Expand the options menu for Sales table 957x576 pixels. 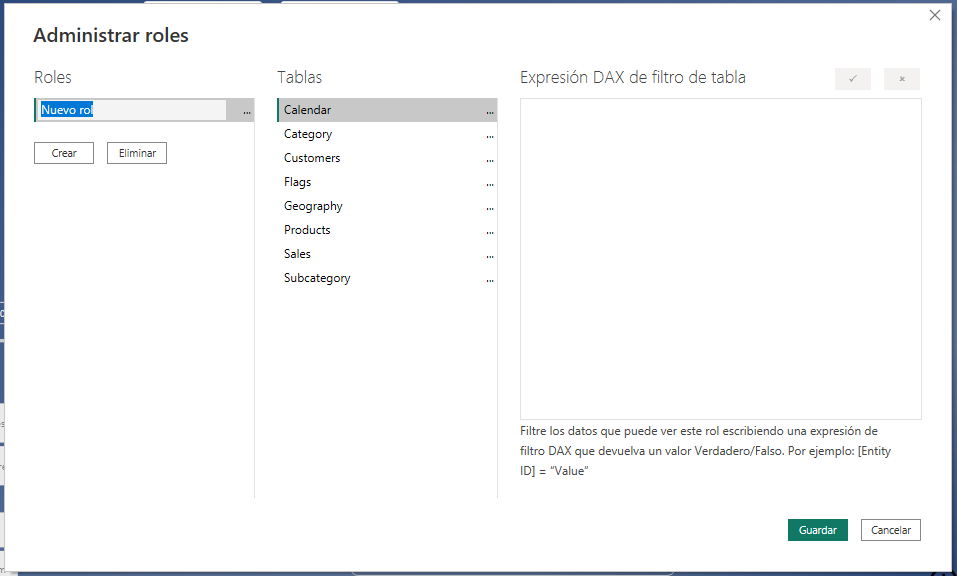pyautogui.click(x=490, y=255)
